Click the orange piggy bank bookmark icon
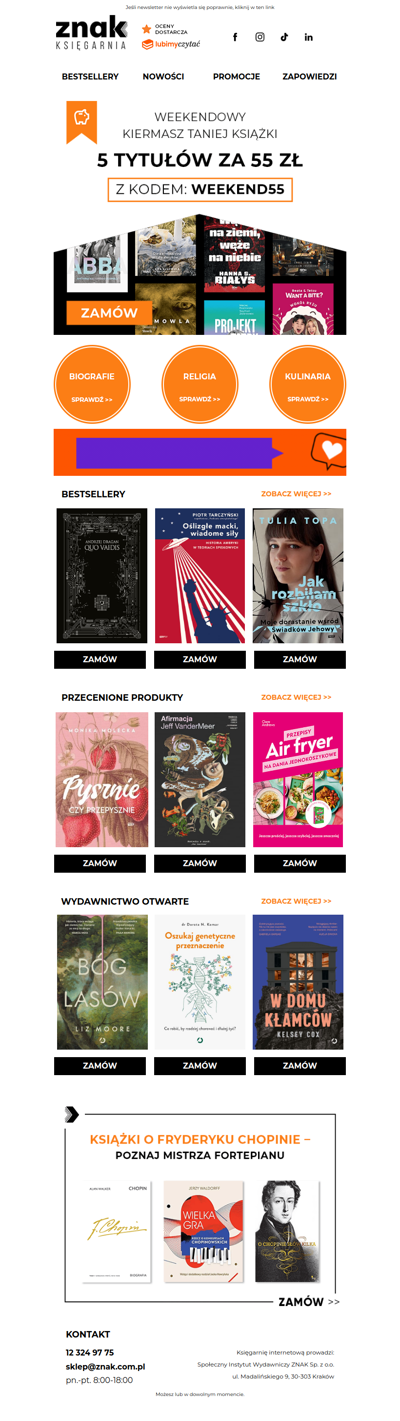Screen dimensions: 400x1421 (82, 122)
